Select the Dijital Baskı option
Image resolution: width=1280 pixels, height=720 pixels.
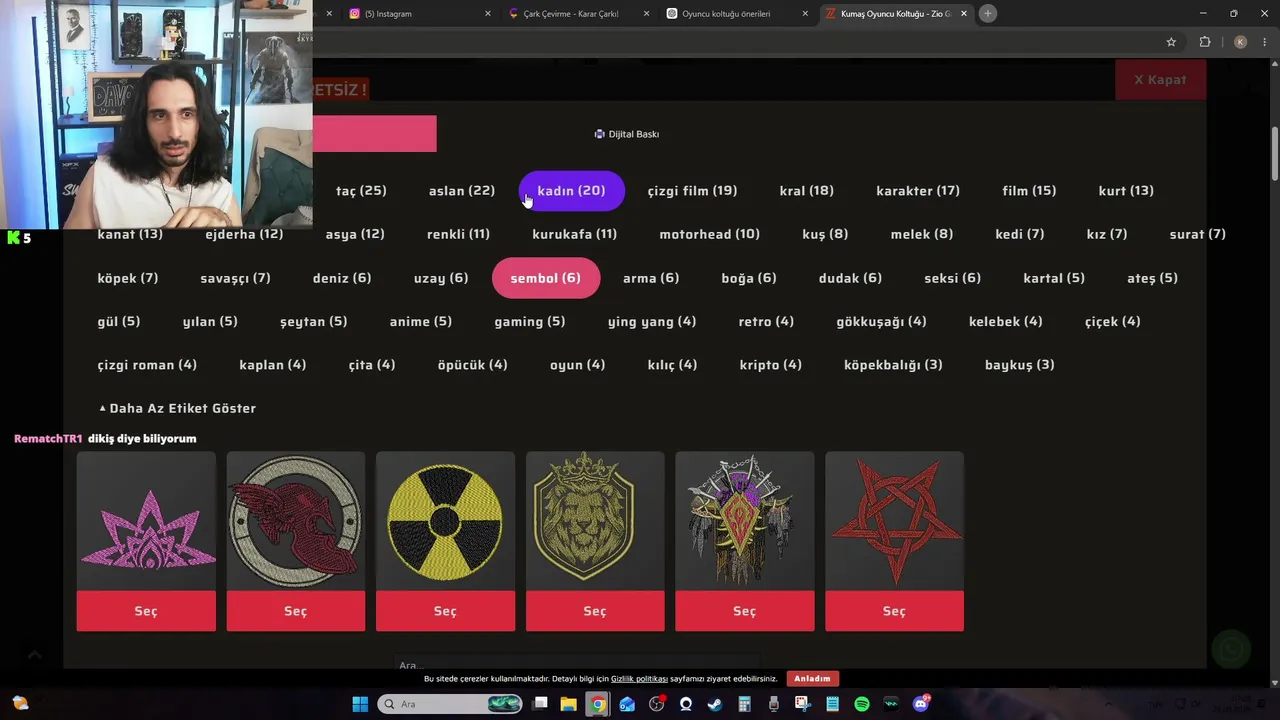[627, 134]
